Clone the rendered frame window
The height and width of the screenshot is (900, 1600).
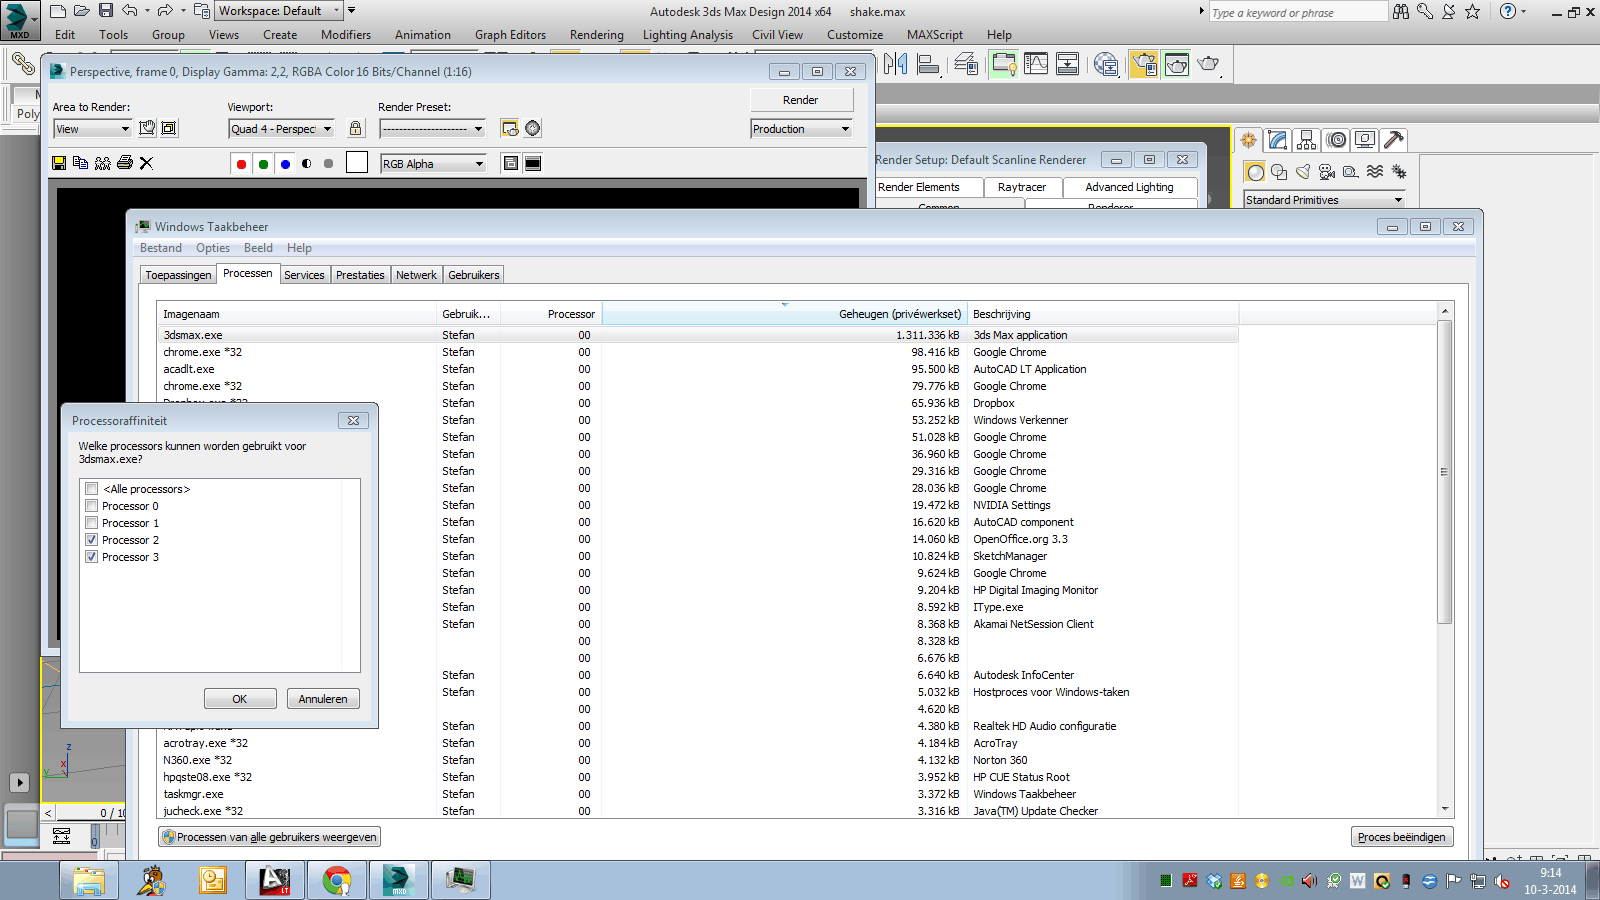(103, 163)
